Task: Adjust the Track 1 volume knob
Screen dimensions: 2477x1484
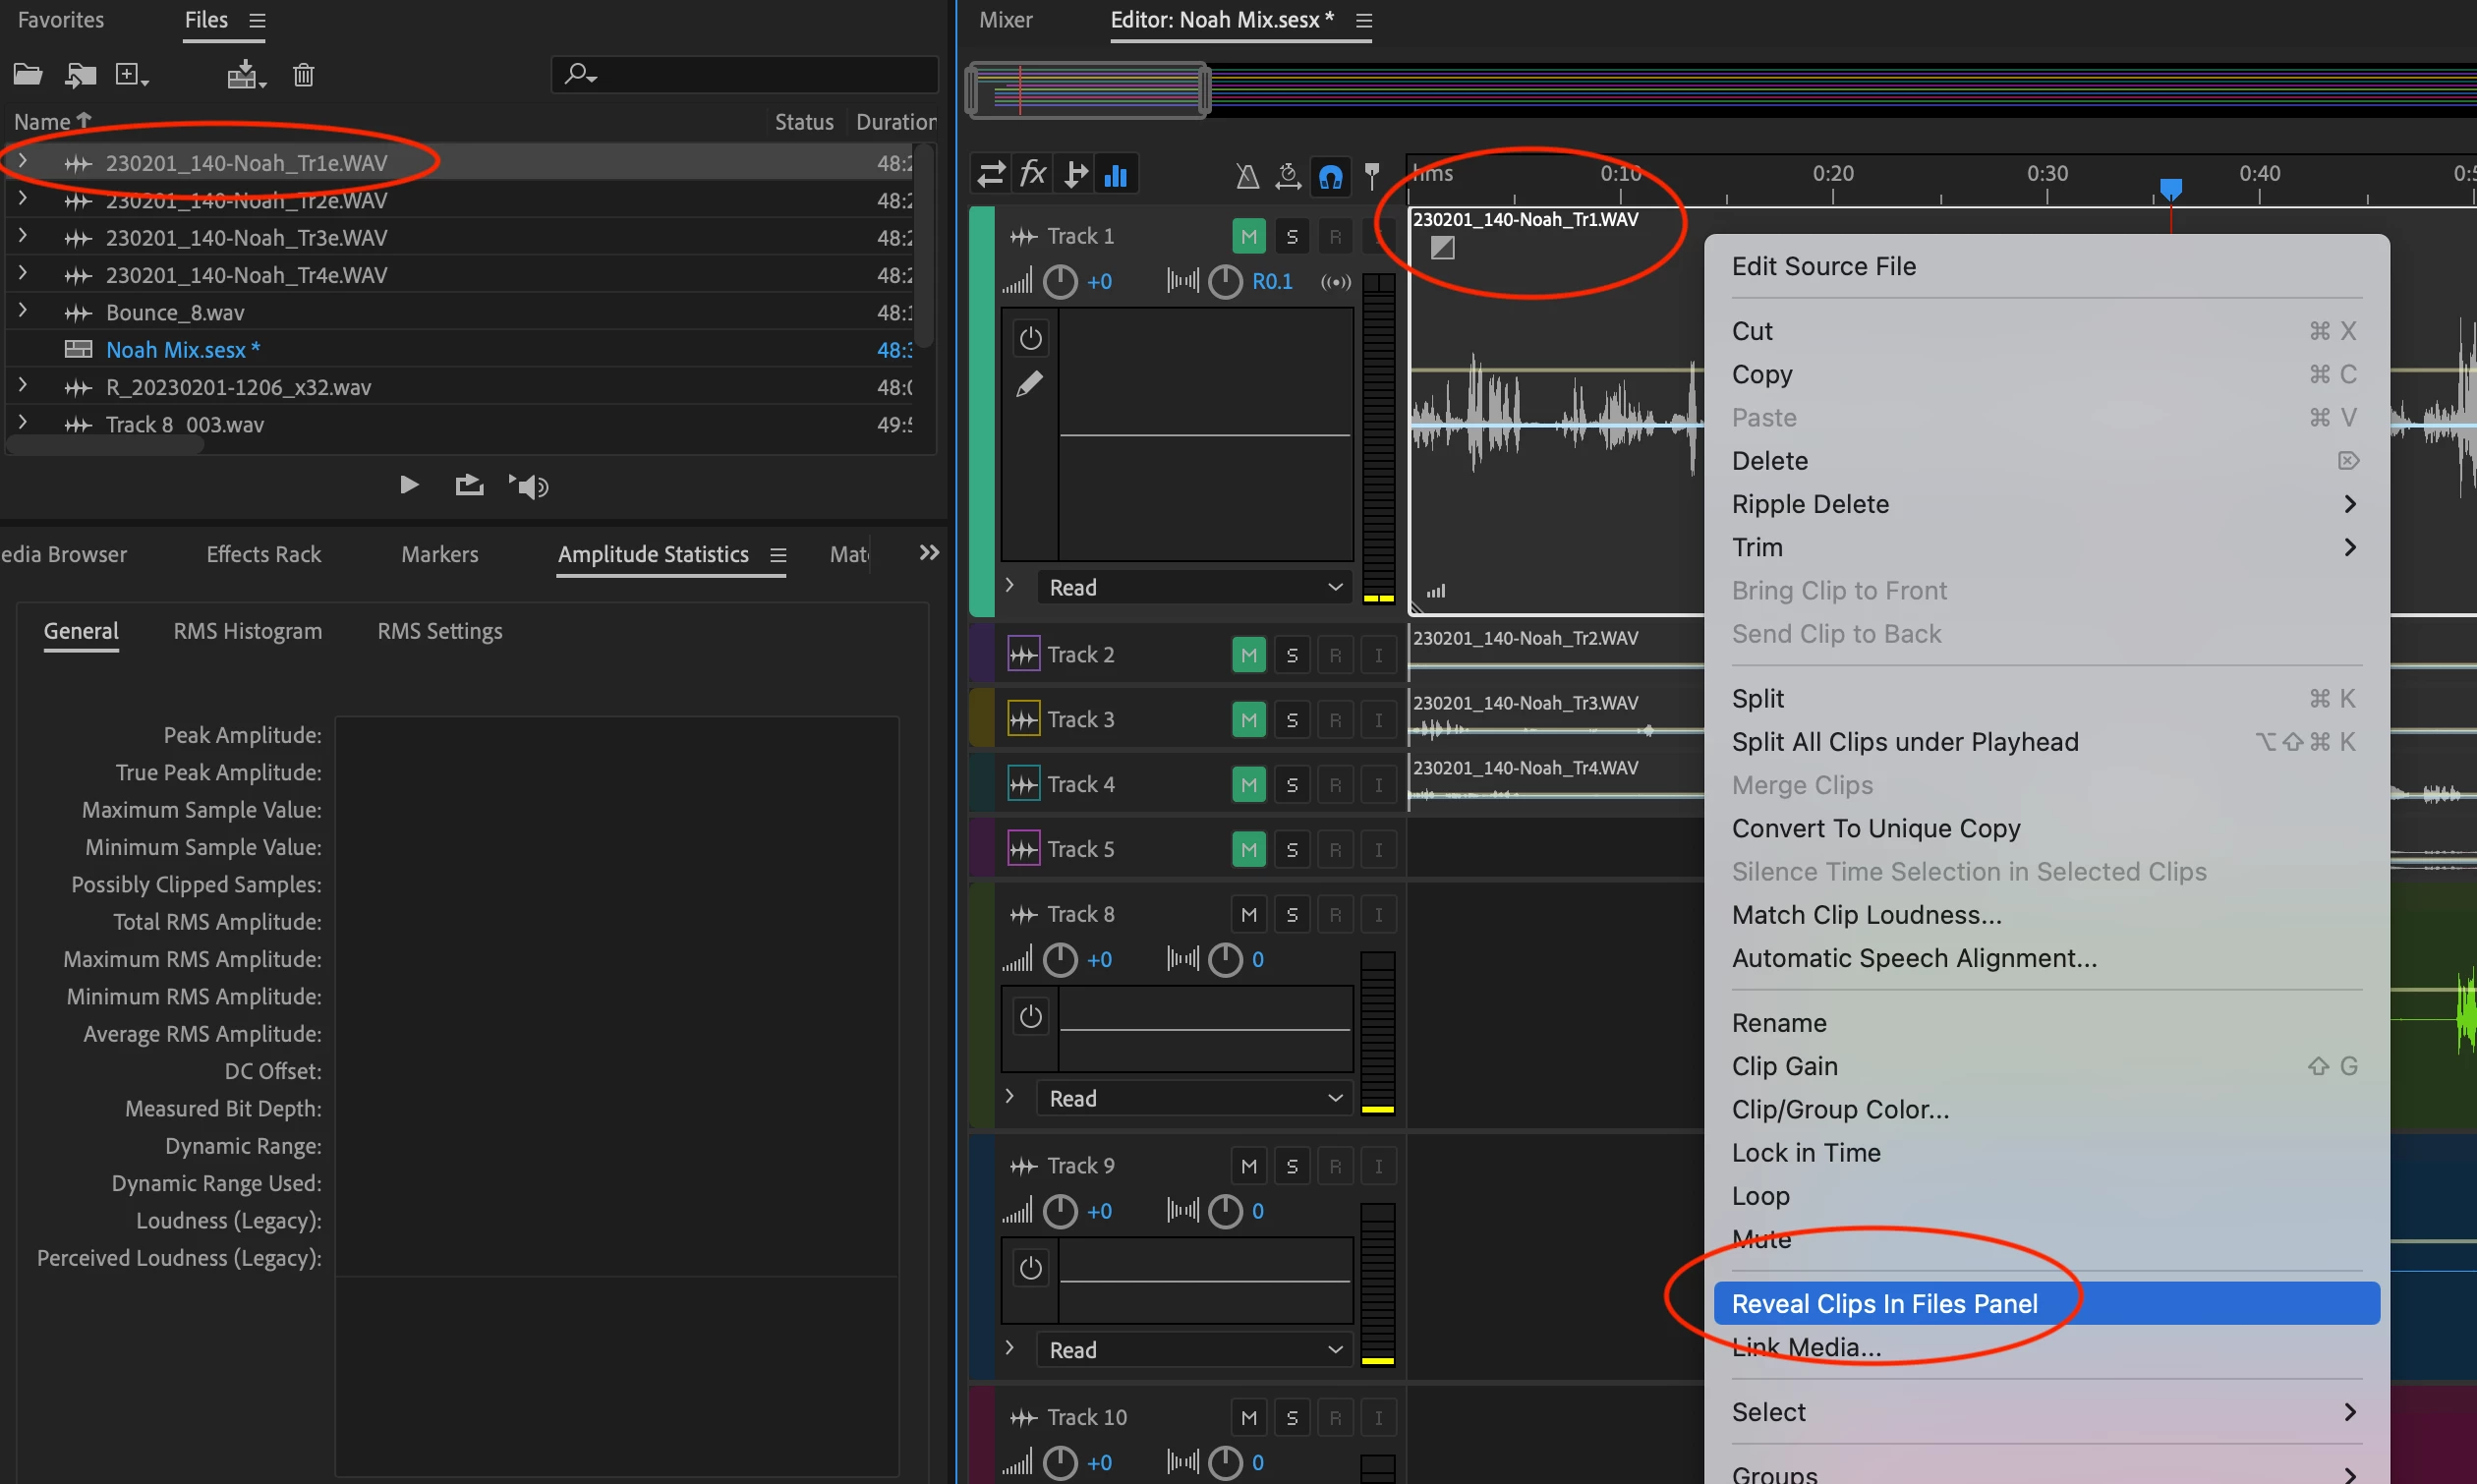Action: tap(1060, 281)
